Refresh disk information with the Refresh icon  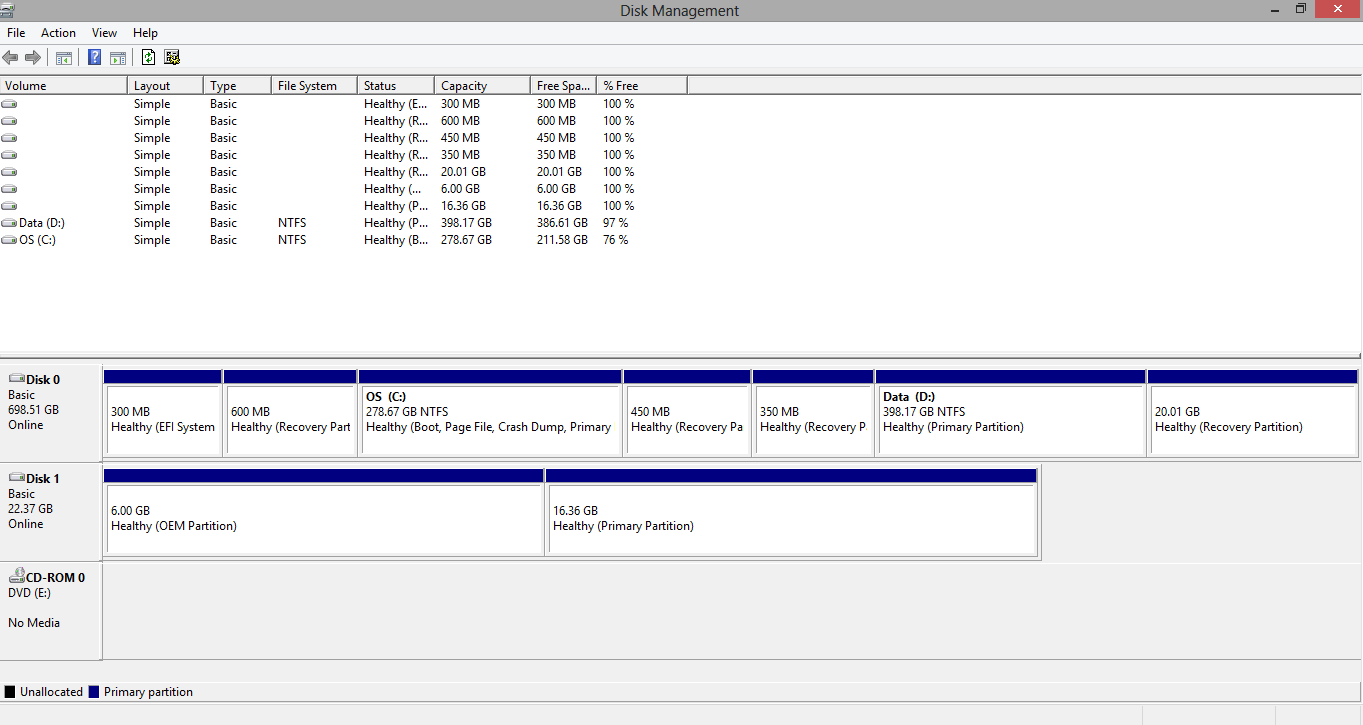148,57
